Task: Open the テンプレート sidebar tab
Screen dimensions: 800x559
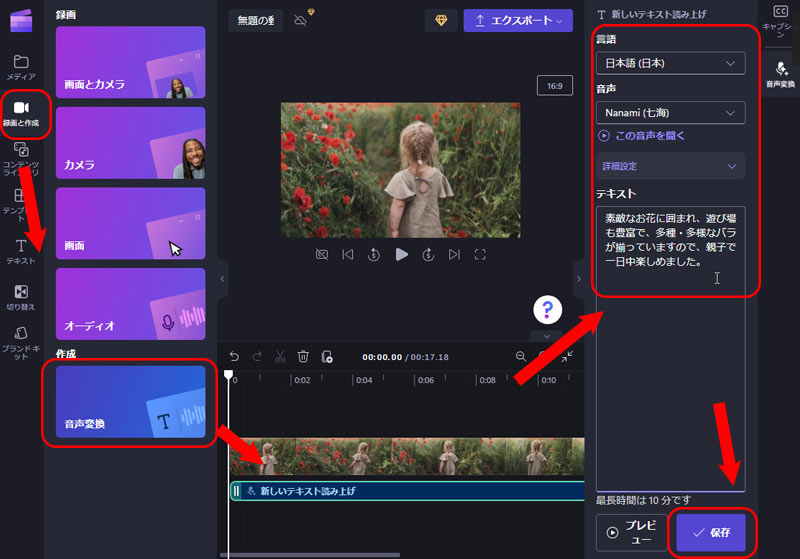Action: click(21, 205)
